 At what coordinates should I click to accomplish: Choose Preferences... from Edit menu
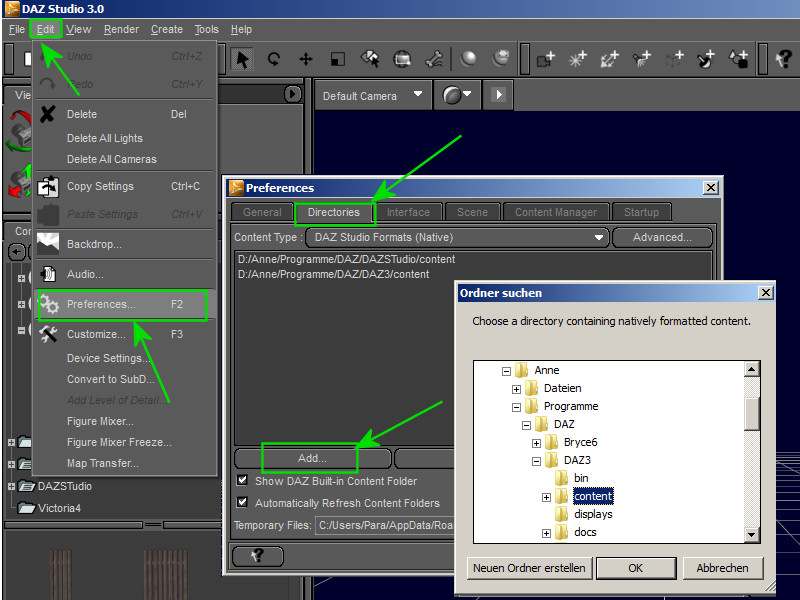[122, 305]
